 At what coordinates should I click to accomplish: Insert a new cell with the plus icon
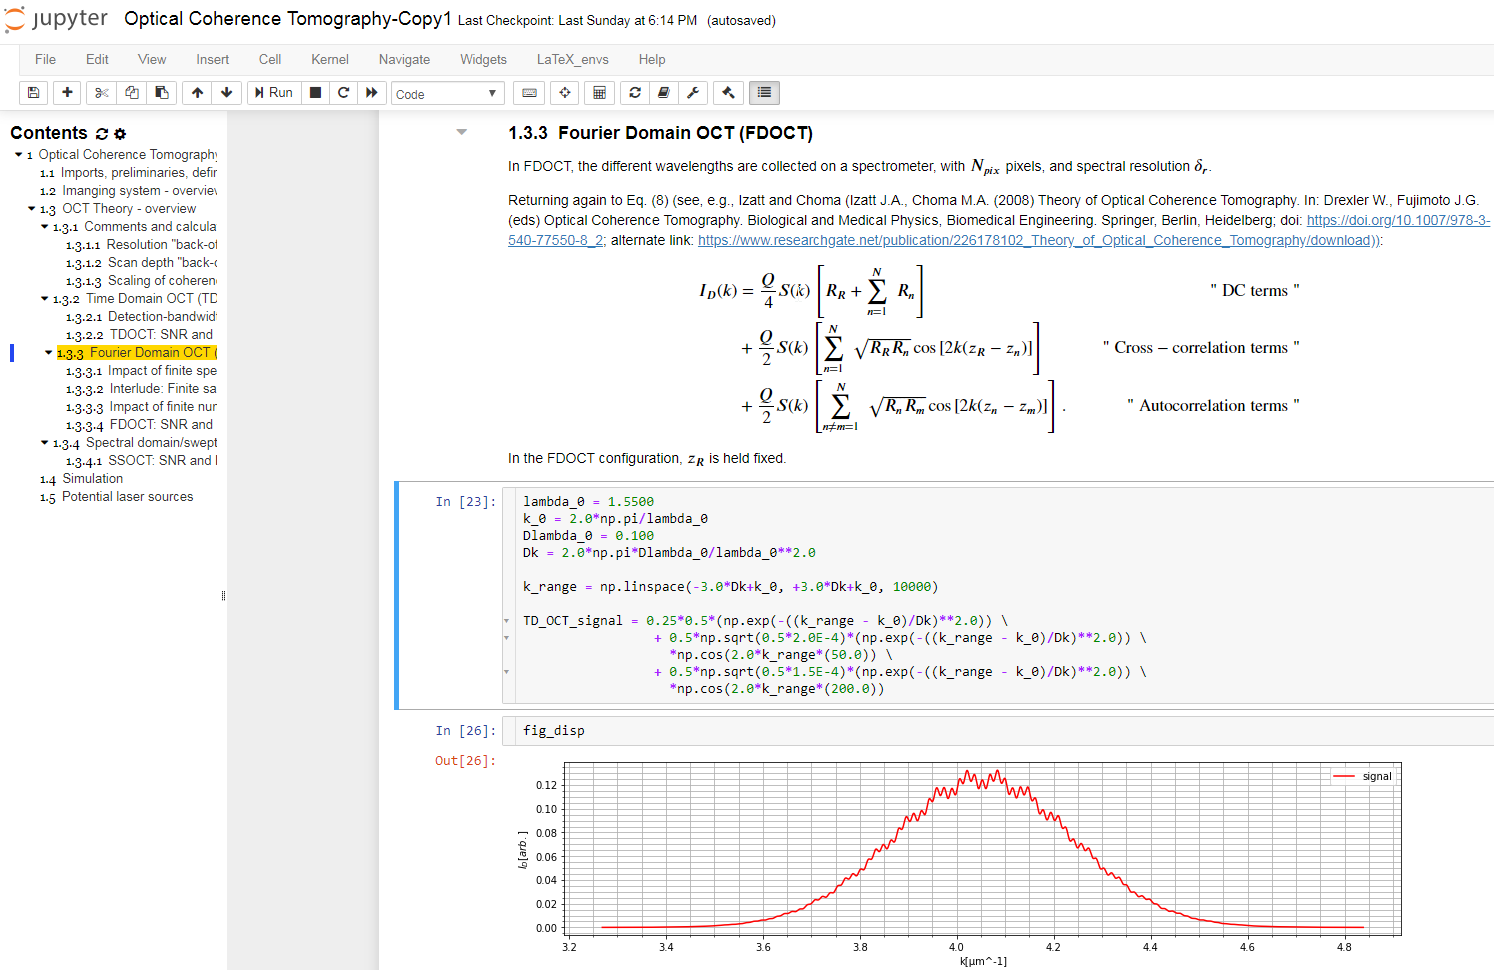click(66, 92)
